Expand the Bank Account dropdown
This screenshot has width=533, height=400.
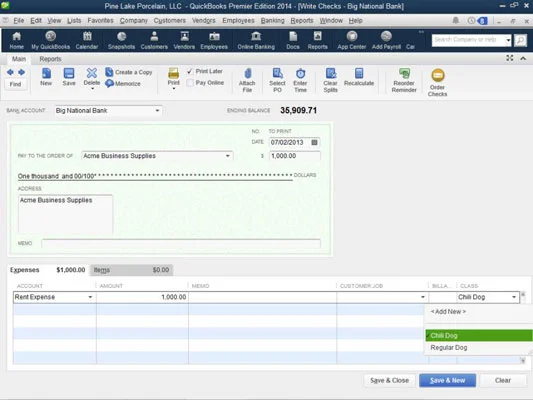157,111
